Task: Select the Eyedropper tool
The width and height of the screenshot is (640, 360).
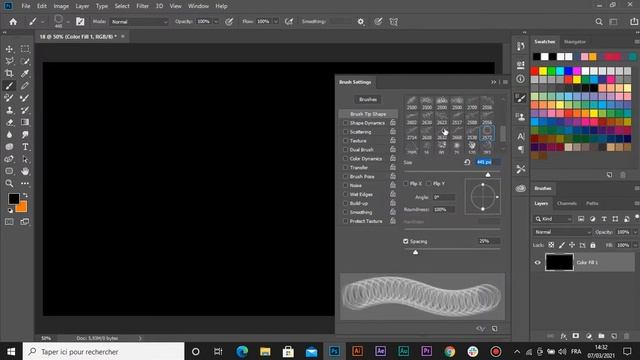Action: (x=25, y=73)
